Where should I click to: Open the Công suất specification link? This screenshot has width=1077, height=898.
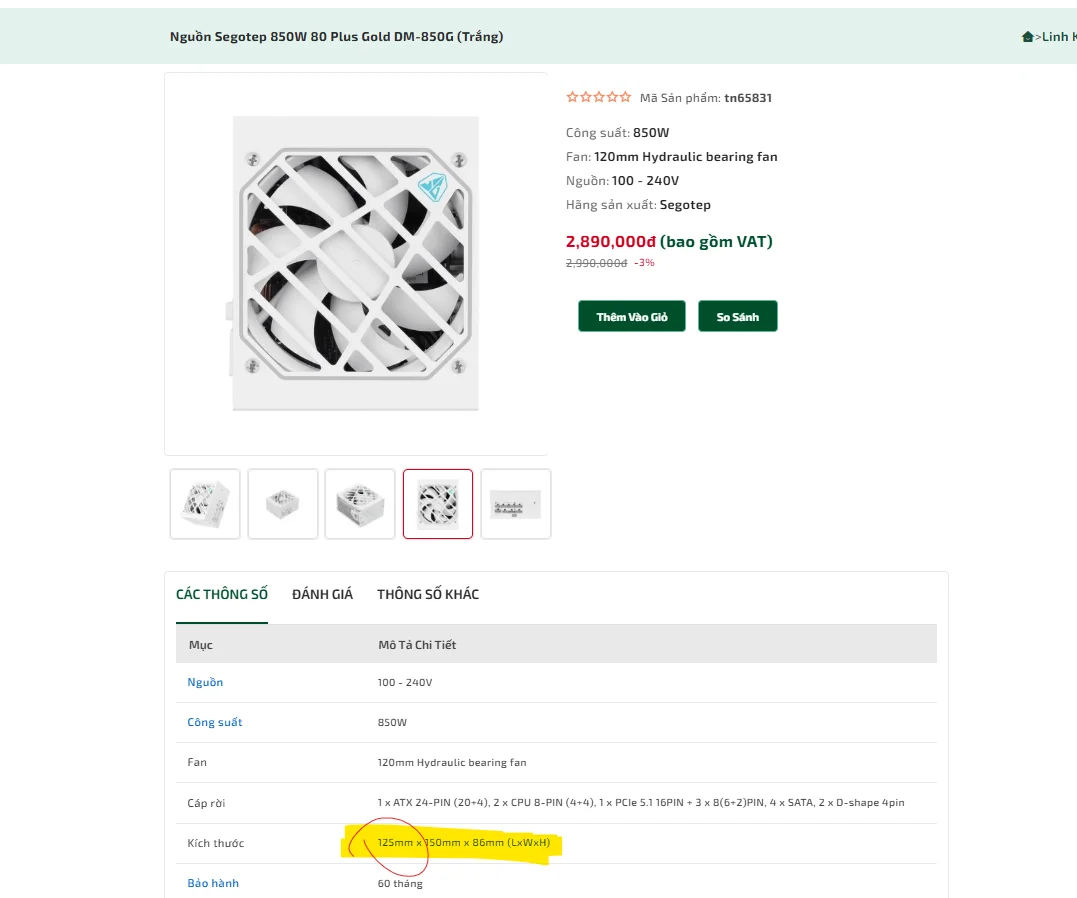coord(215,722)
